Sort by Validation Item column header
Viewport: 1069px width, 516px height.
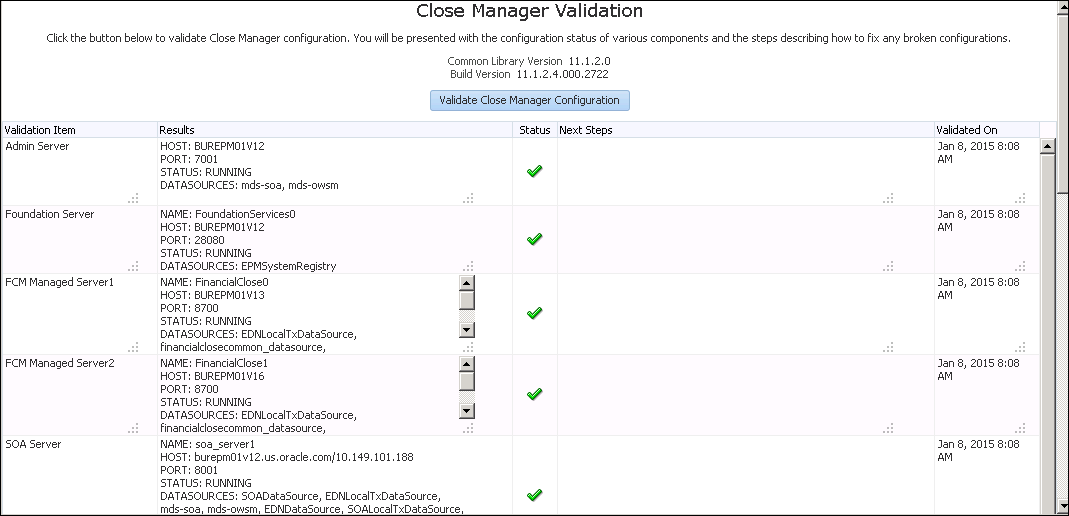coord(79,130)
